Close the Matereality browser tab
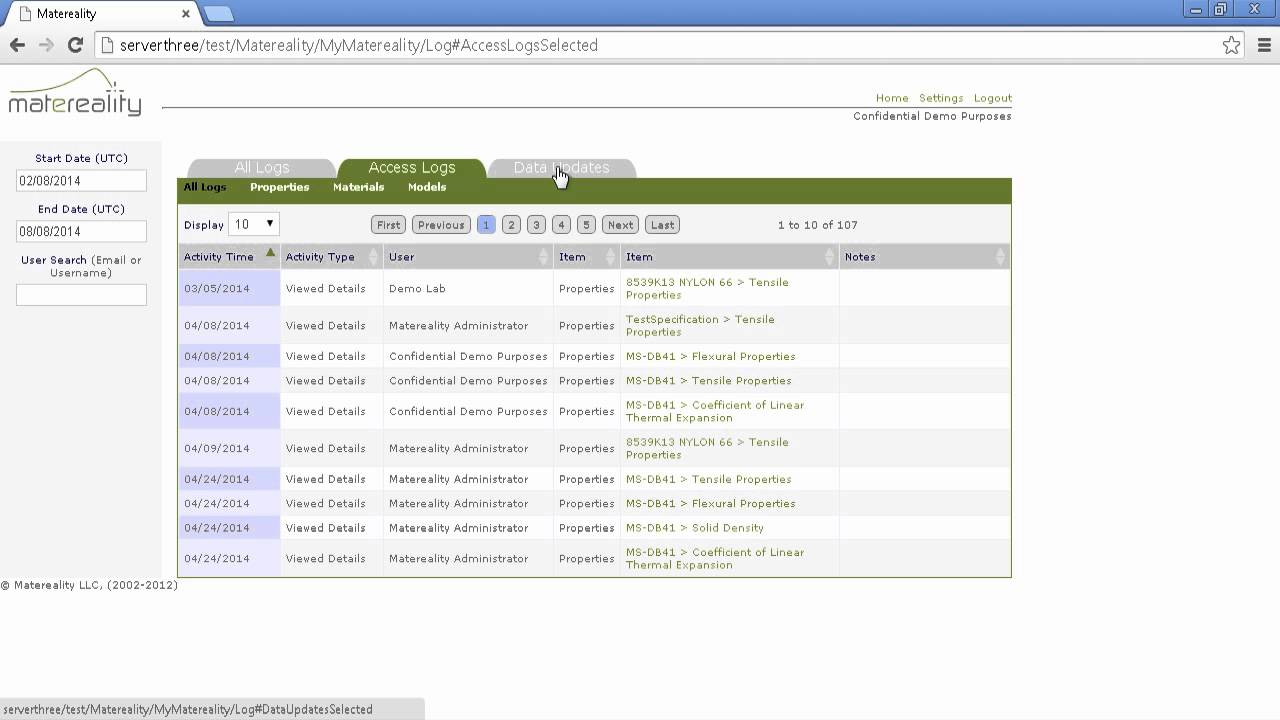 [x=186, y=14]
